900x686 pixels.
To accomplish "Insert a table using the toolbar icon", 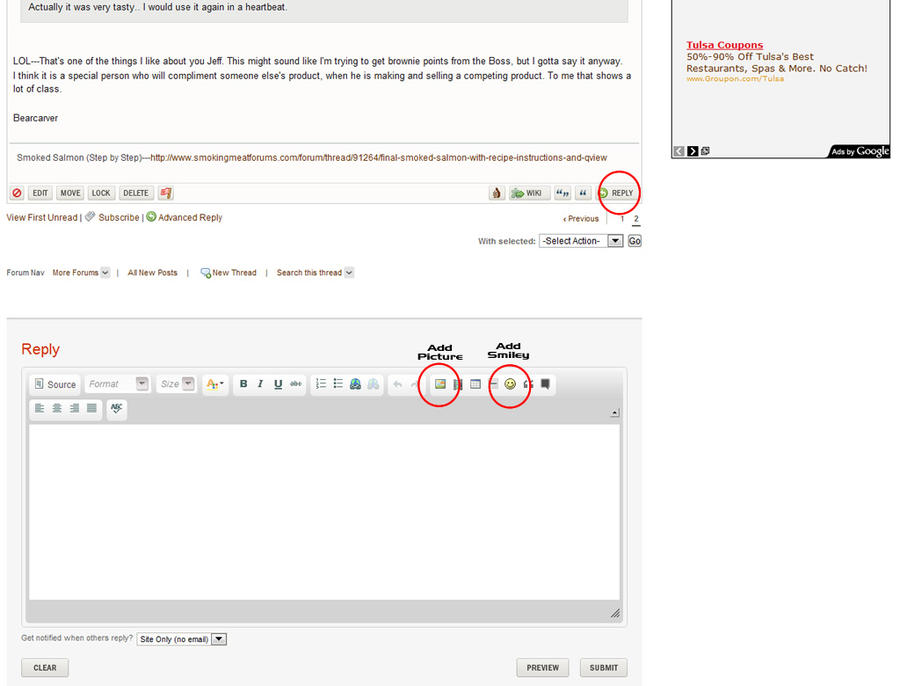I will 475,384.
